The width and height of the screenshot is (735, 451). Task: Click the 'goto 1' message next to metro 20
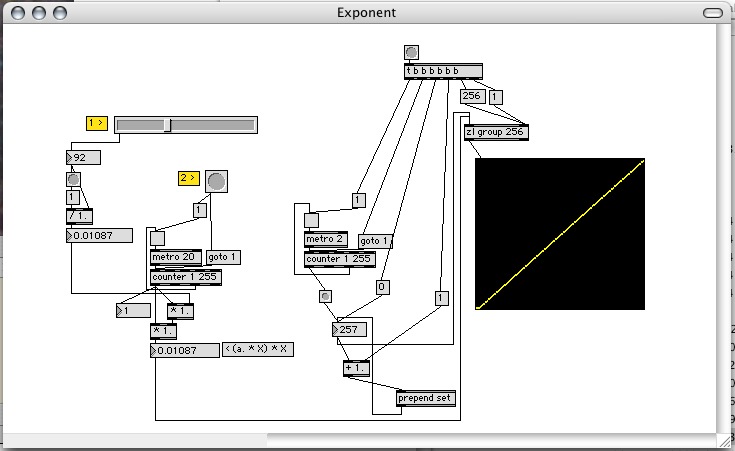223,257
